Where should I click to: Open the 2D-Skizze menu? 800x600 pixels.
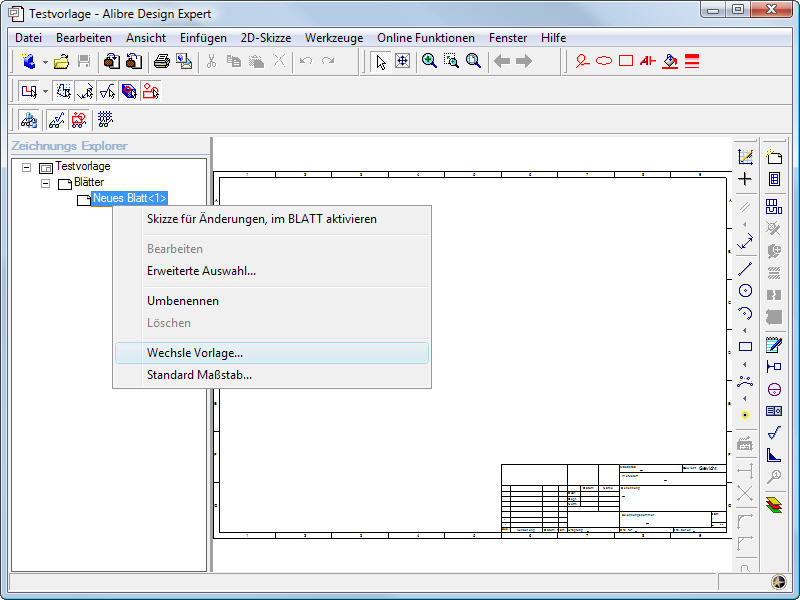coord(266,38)
